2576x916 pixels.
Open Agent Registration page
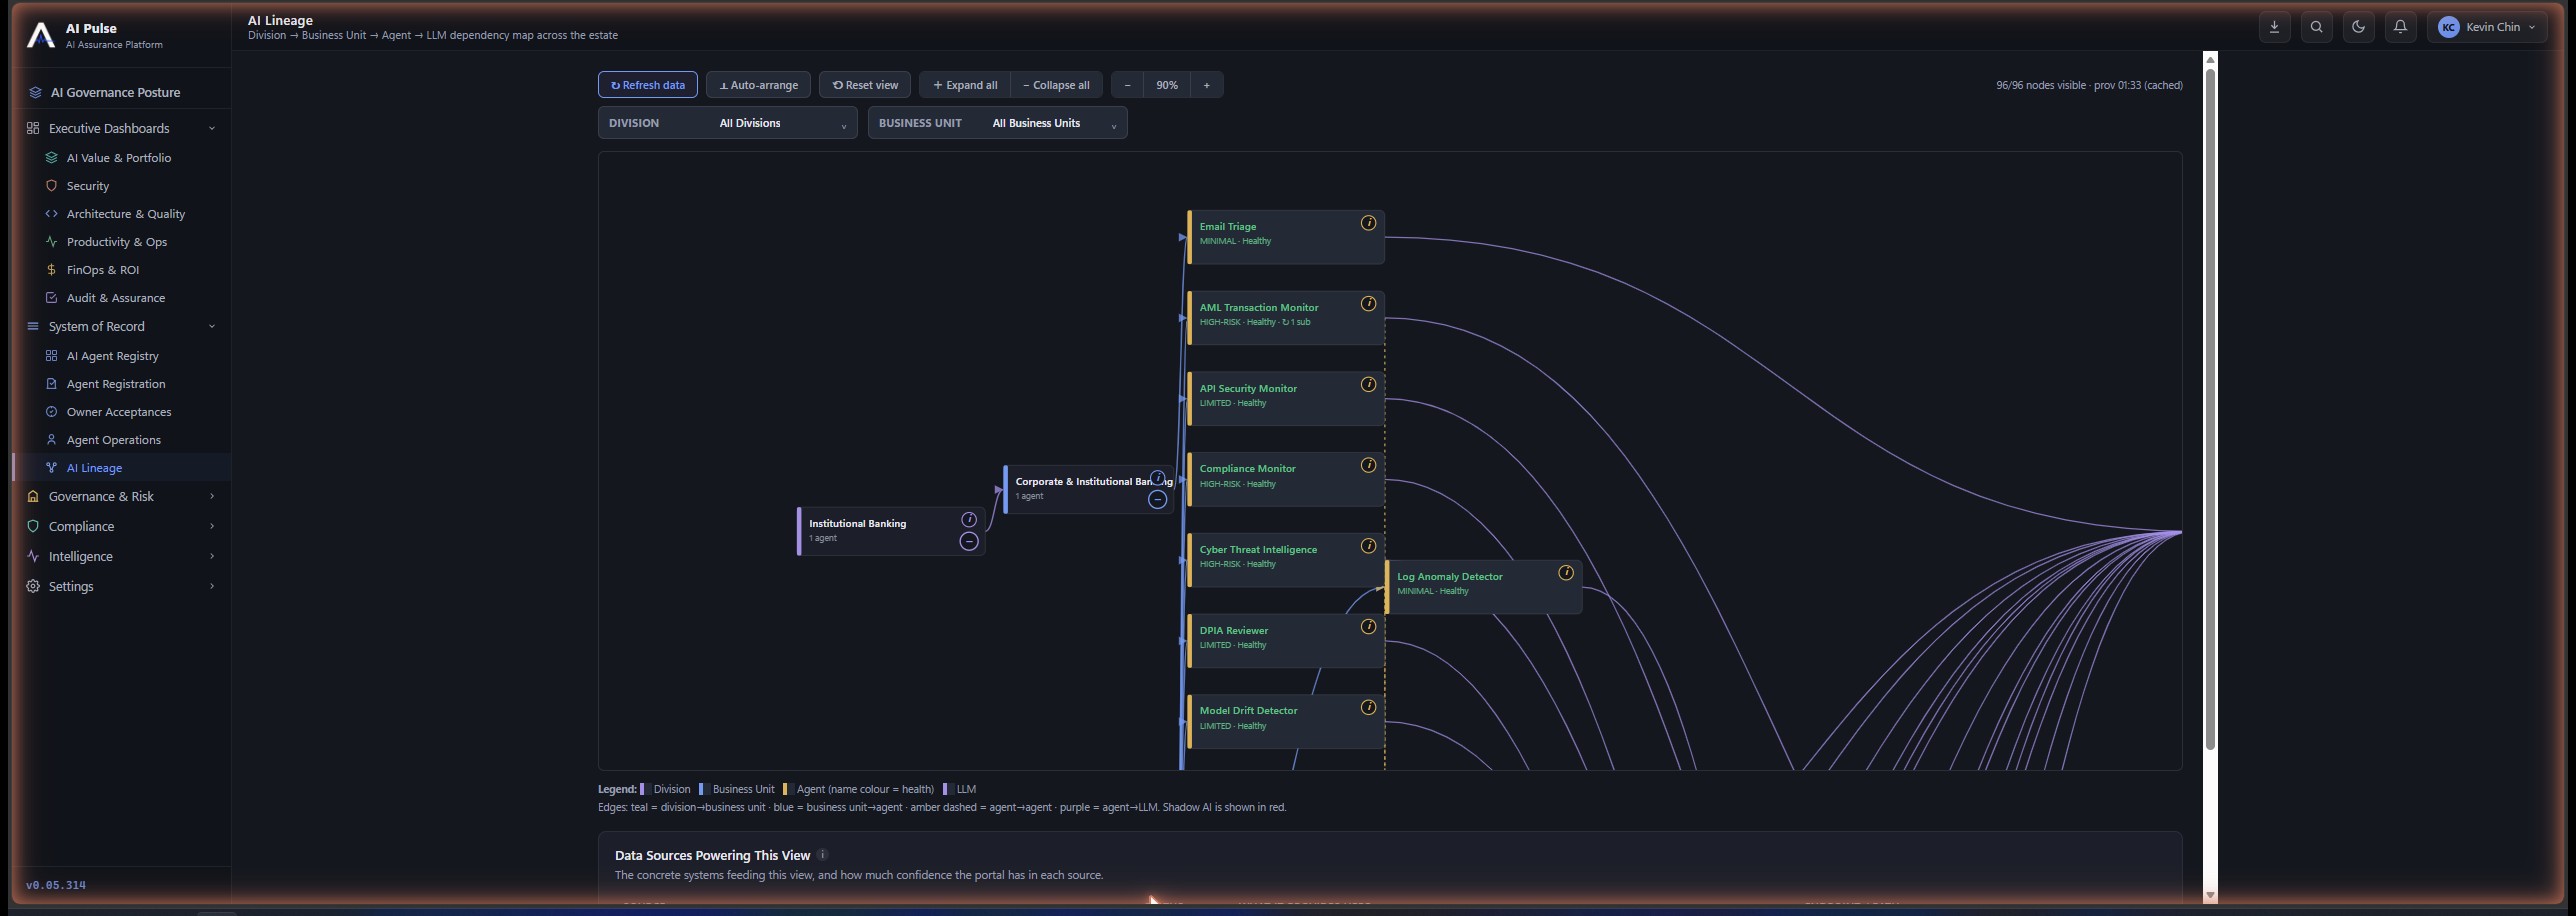click(116, 384)
